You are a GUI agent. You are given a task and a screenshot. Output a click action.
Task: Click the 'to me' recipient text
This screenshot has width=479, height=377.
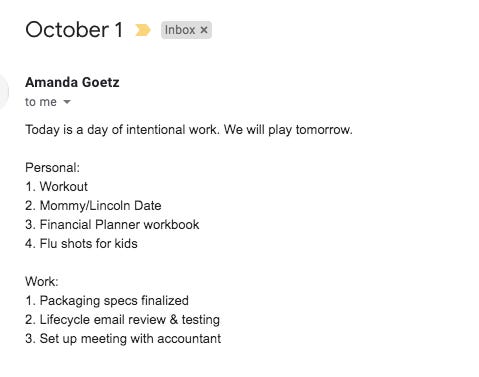pos(41,102)
